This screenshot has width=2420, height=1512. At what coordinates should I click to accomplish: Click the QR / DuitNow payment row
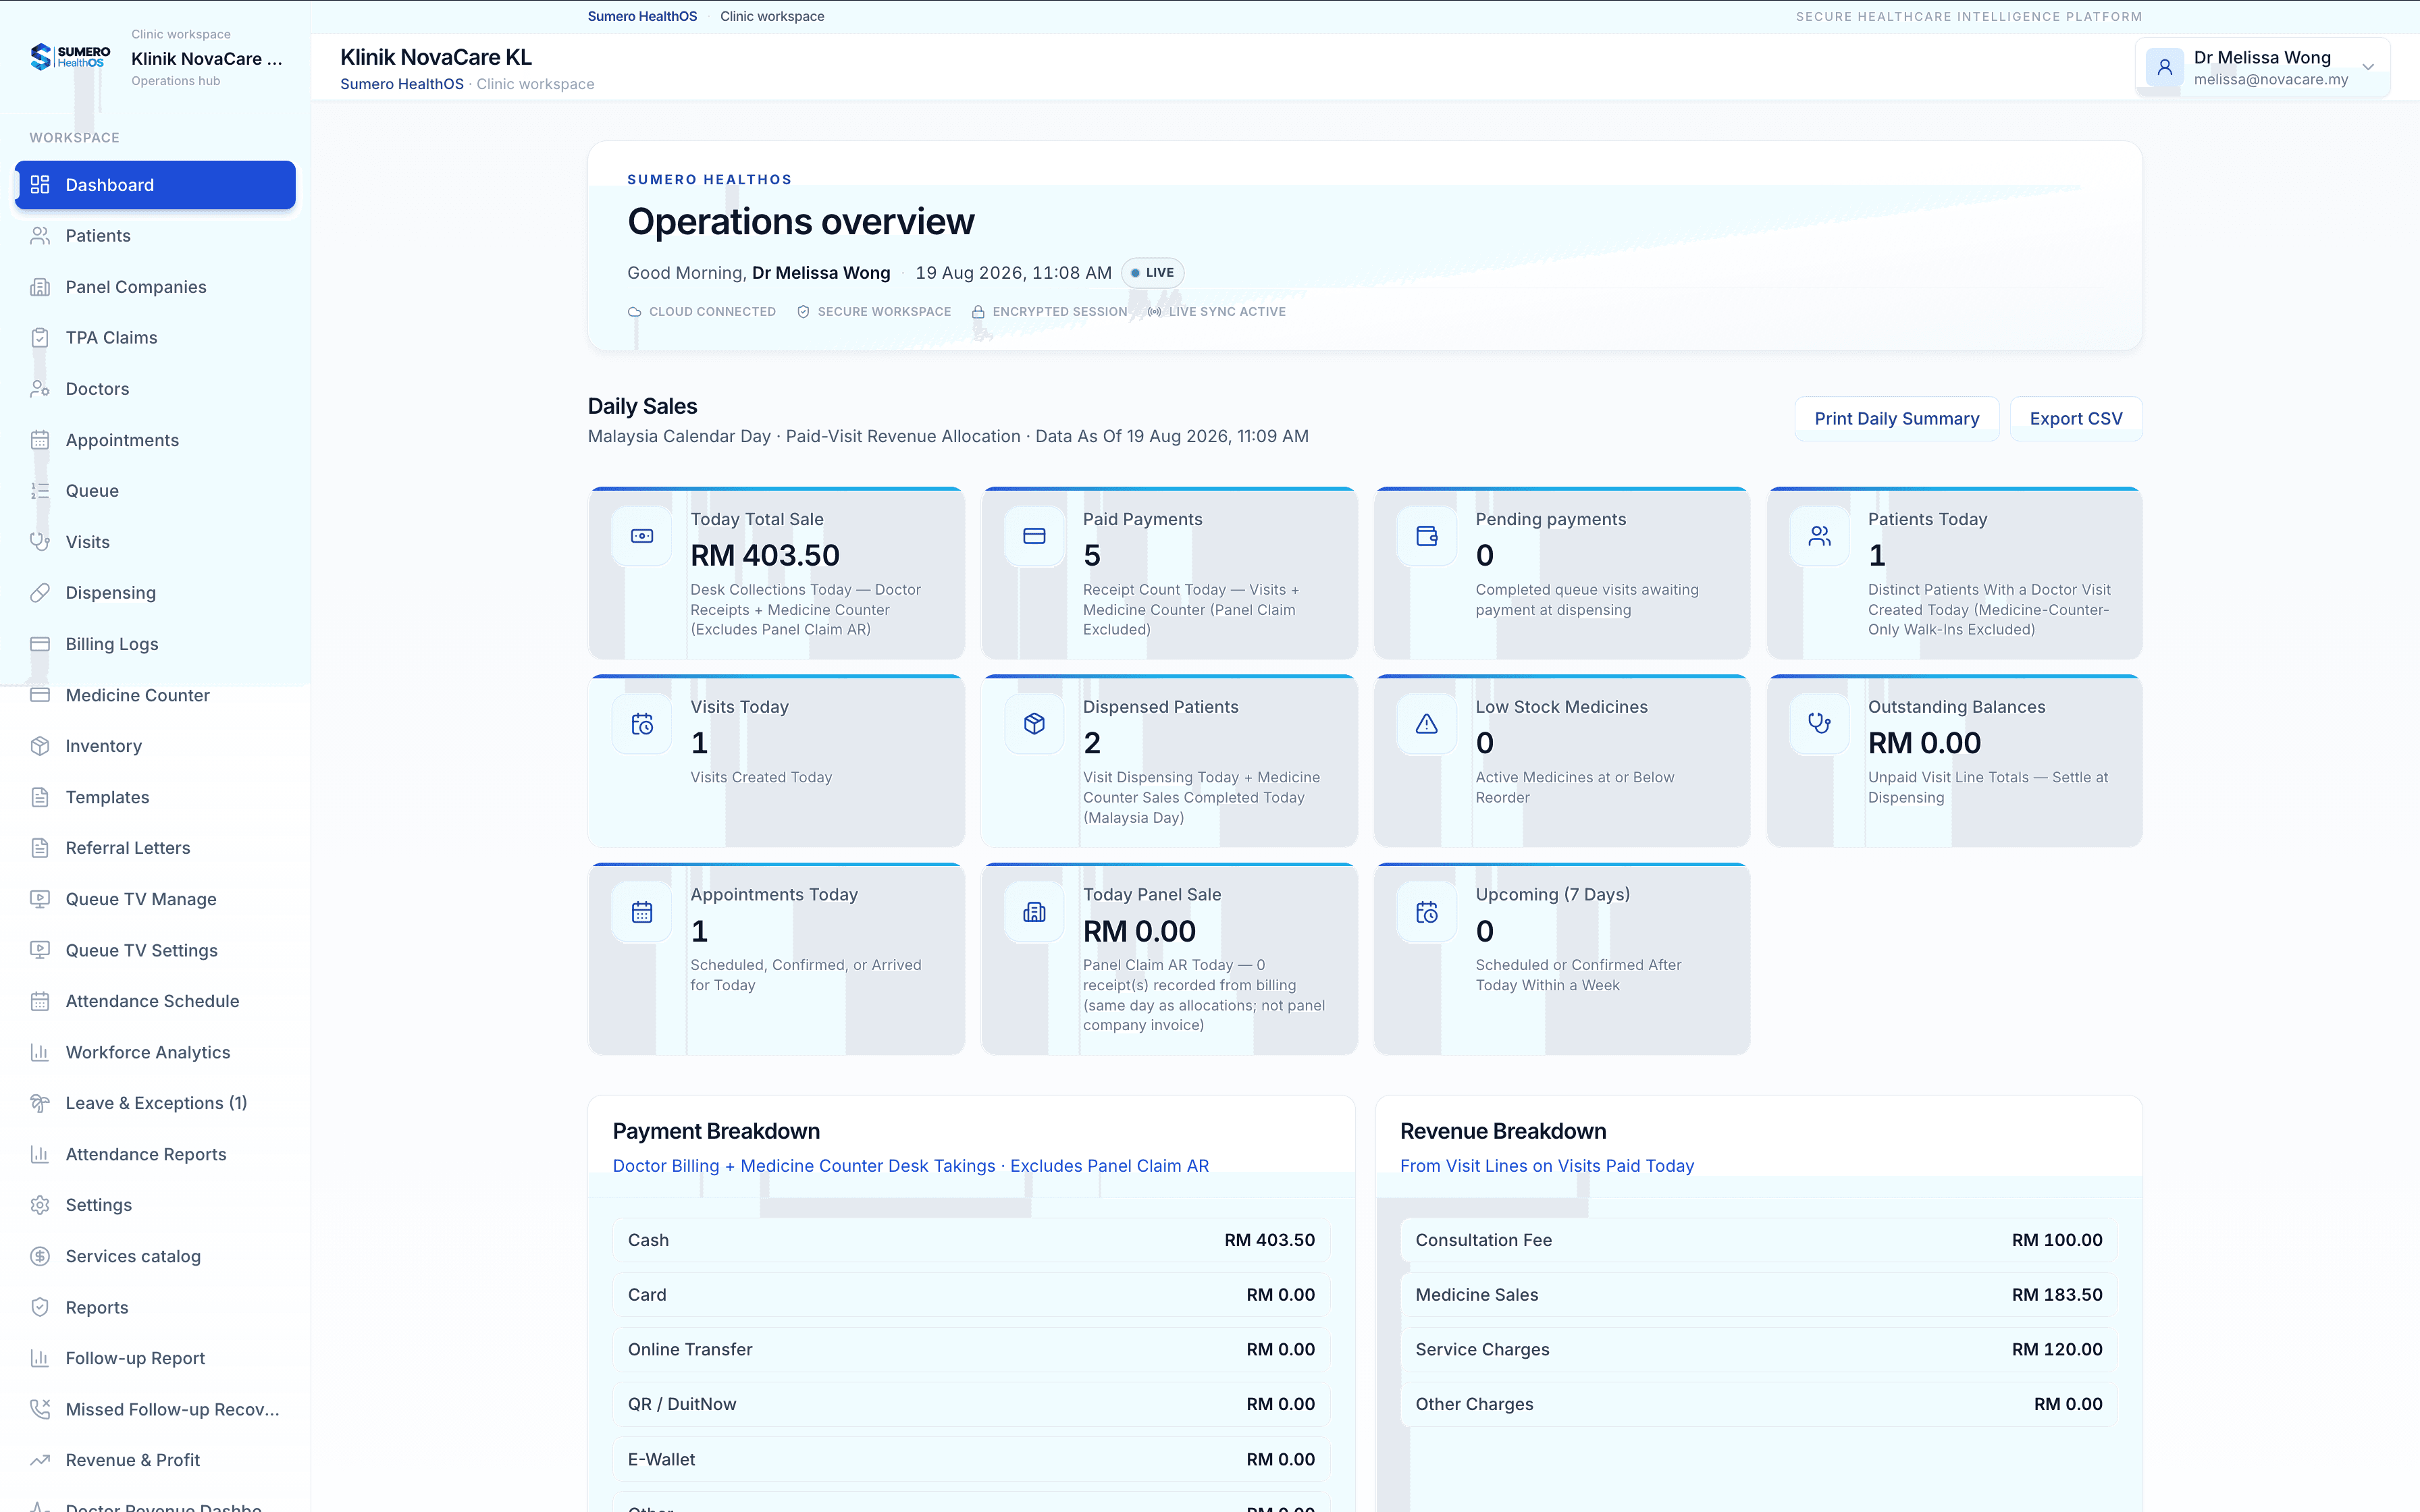pos(971,1404)
